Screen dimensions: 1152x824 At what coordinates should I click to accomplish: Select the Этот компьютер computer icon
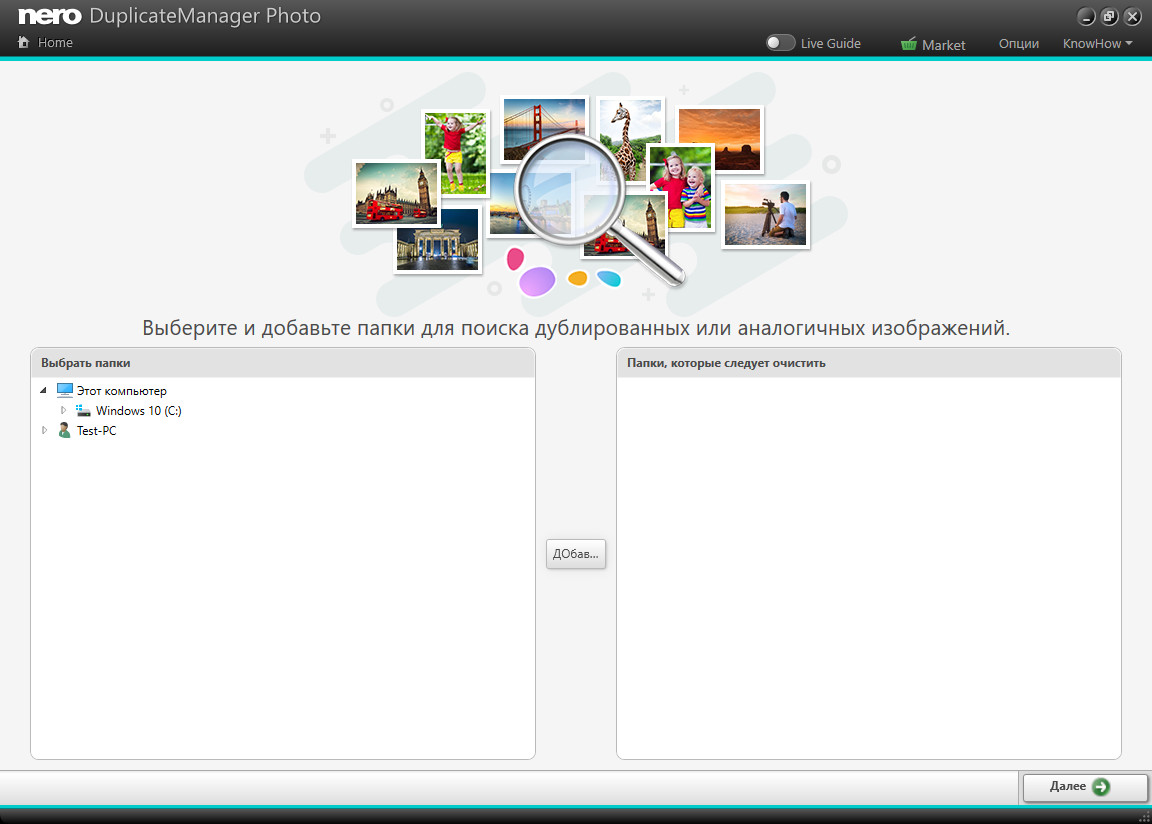(x=65, y=391)
